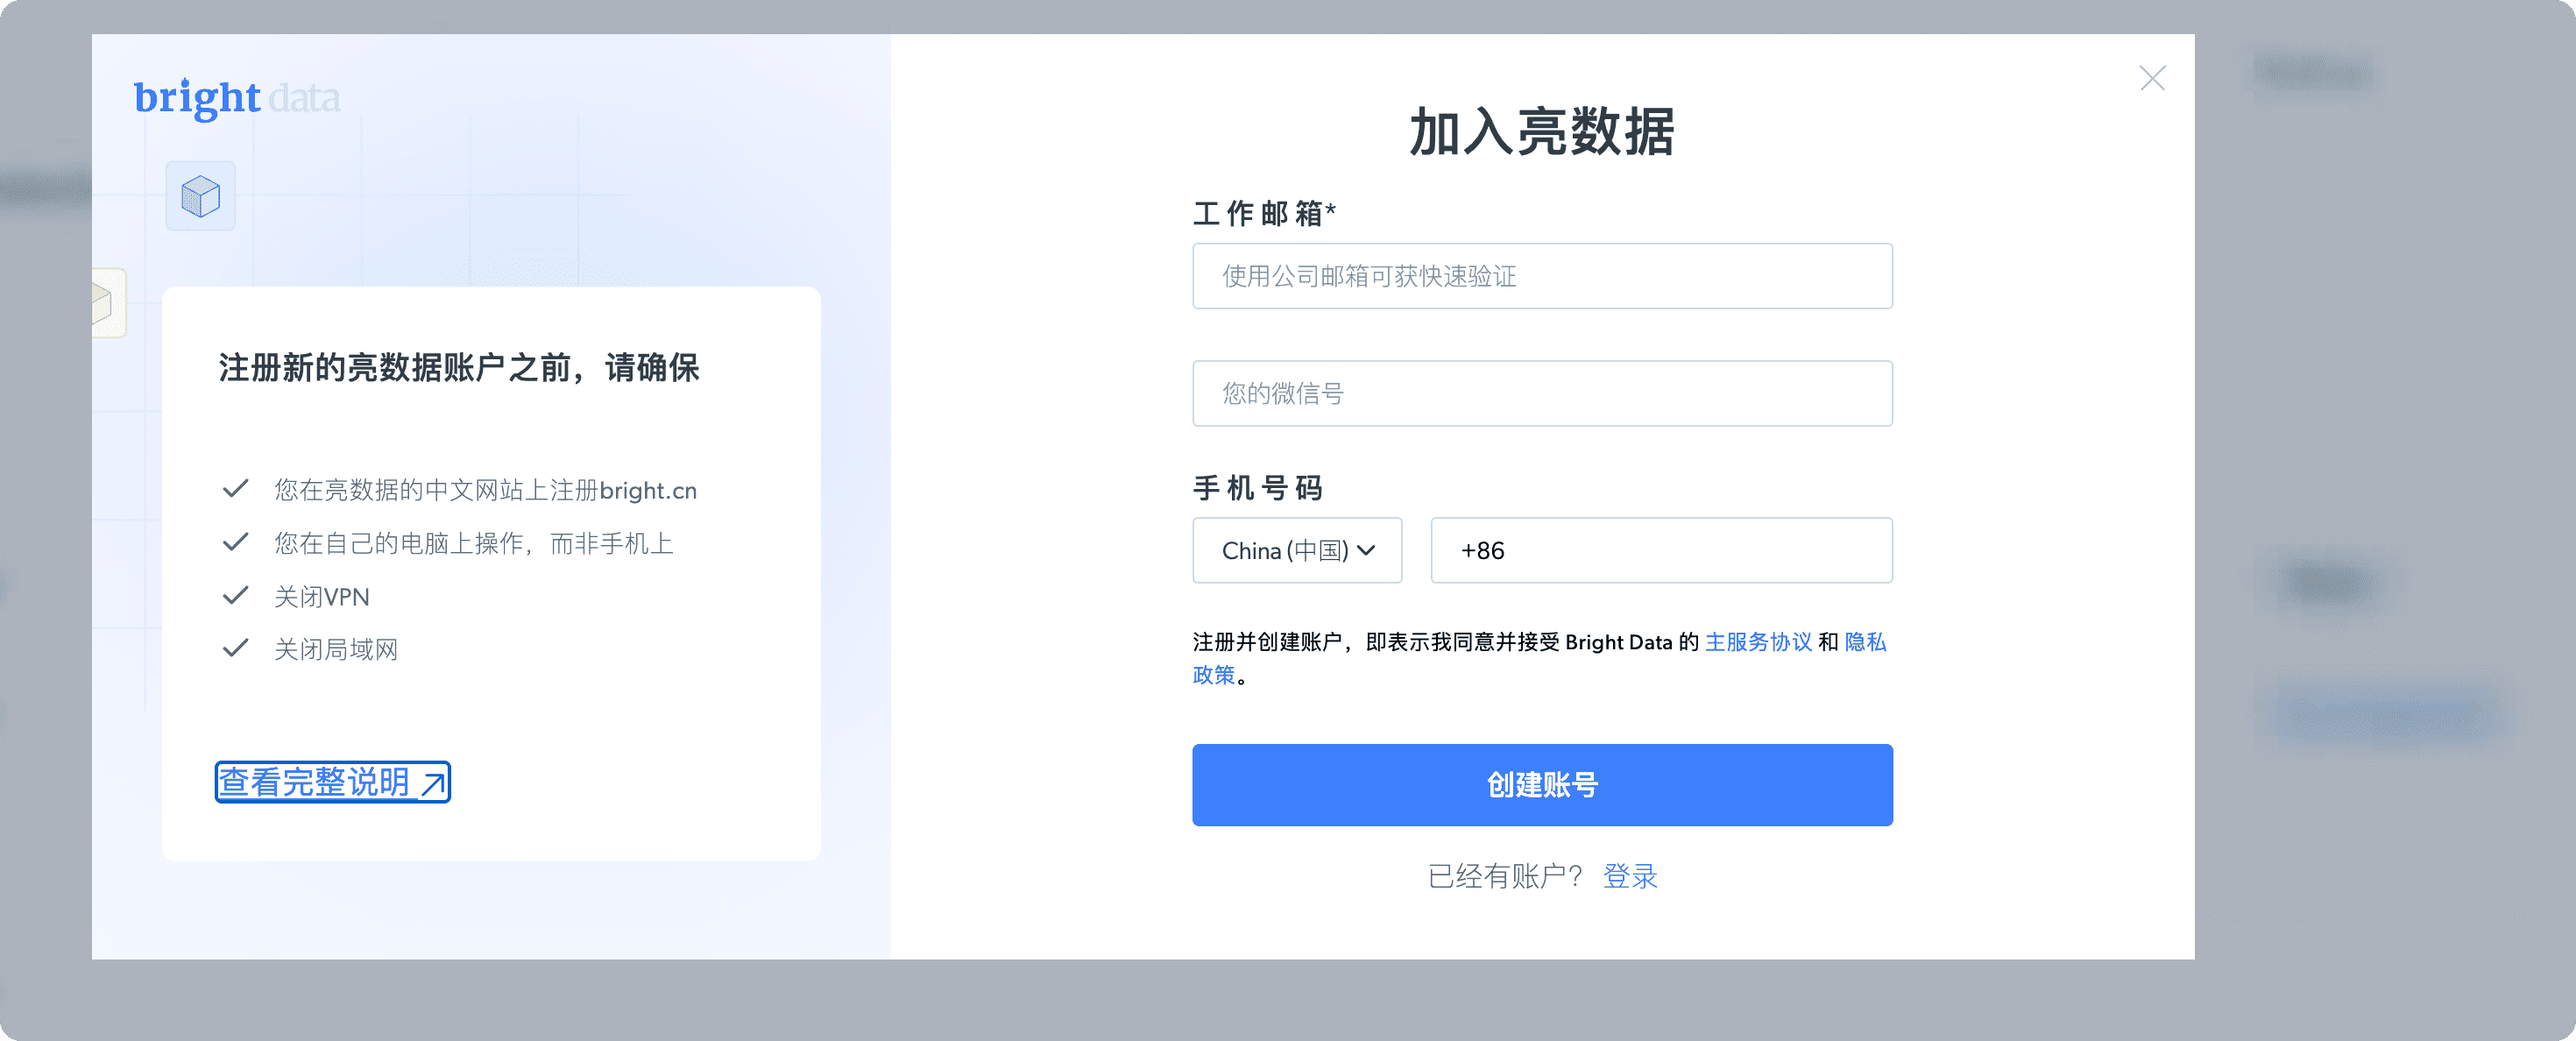Open the China (中国) country dropdown
Screen dimensions: 2576x1041
point(1297,550)
